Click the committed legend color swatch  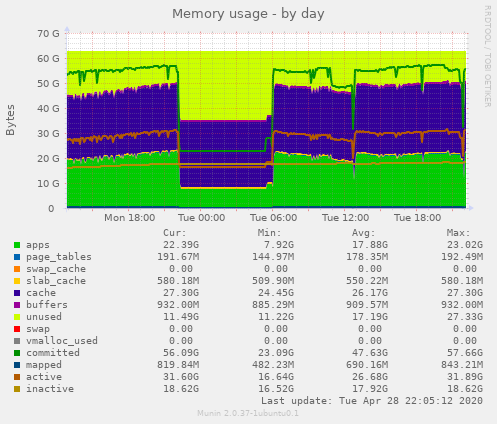[x=17, y=353]
